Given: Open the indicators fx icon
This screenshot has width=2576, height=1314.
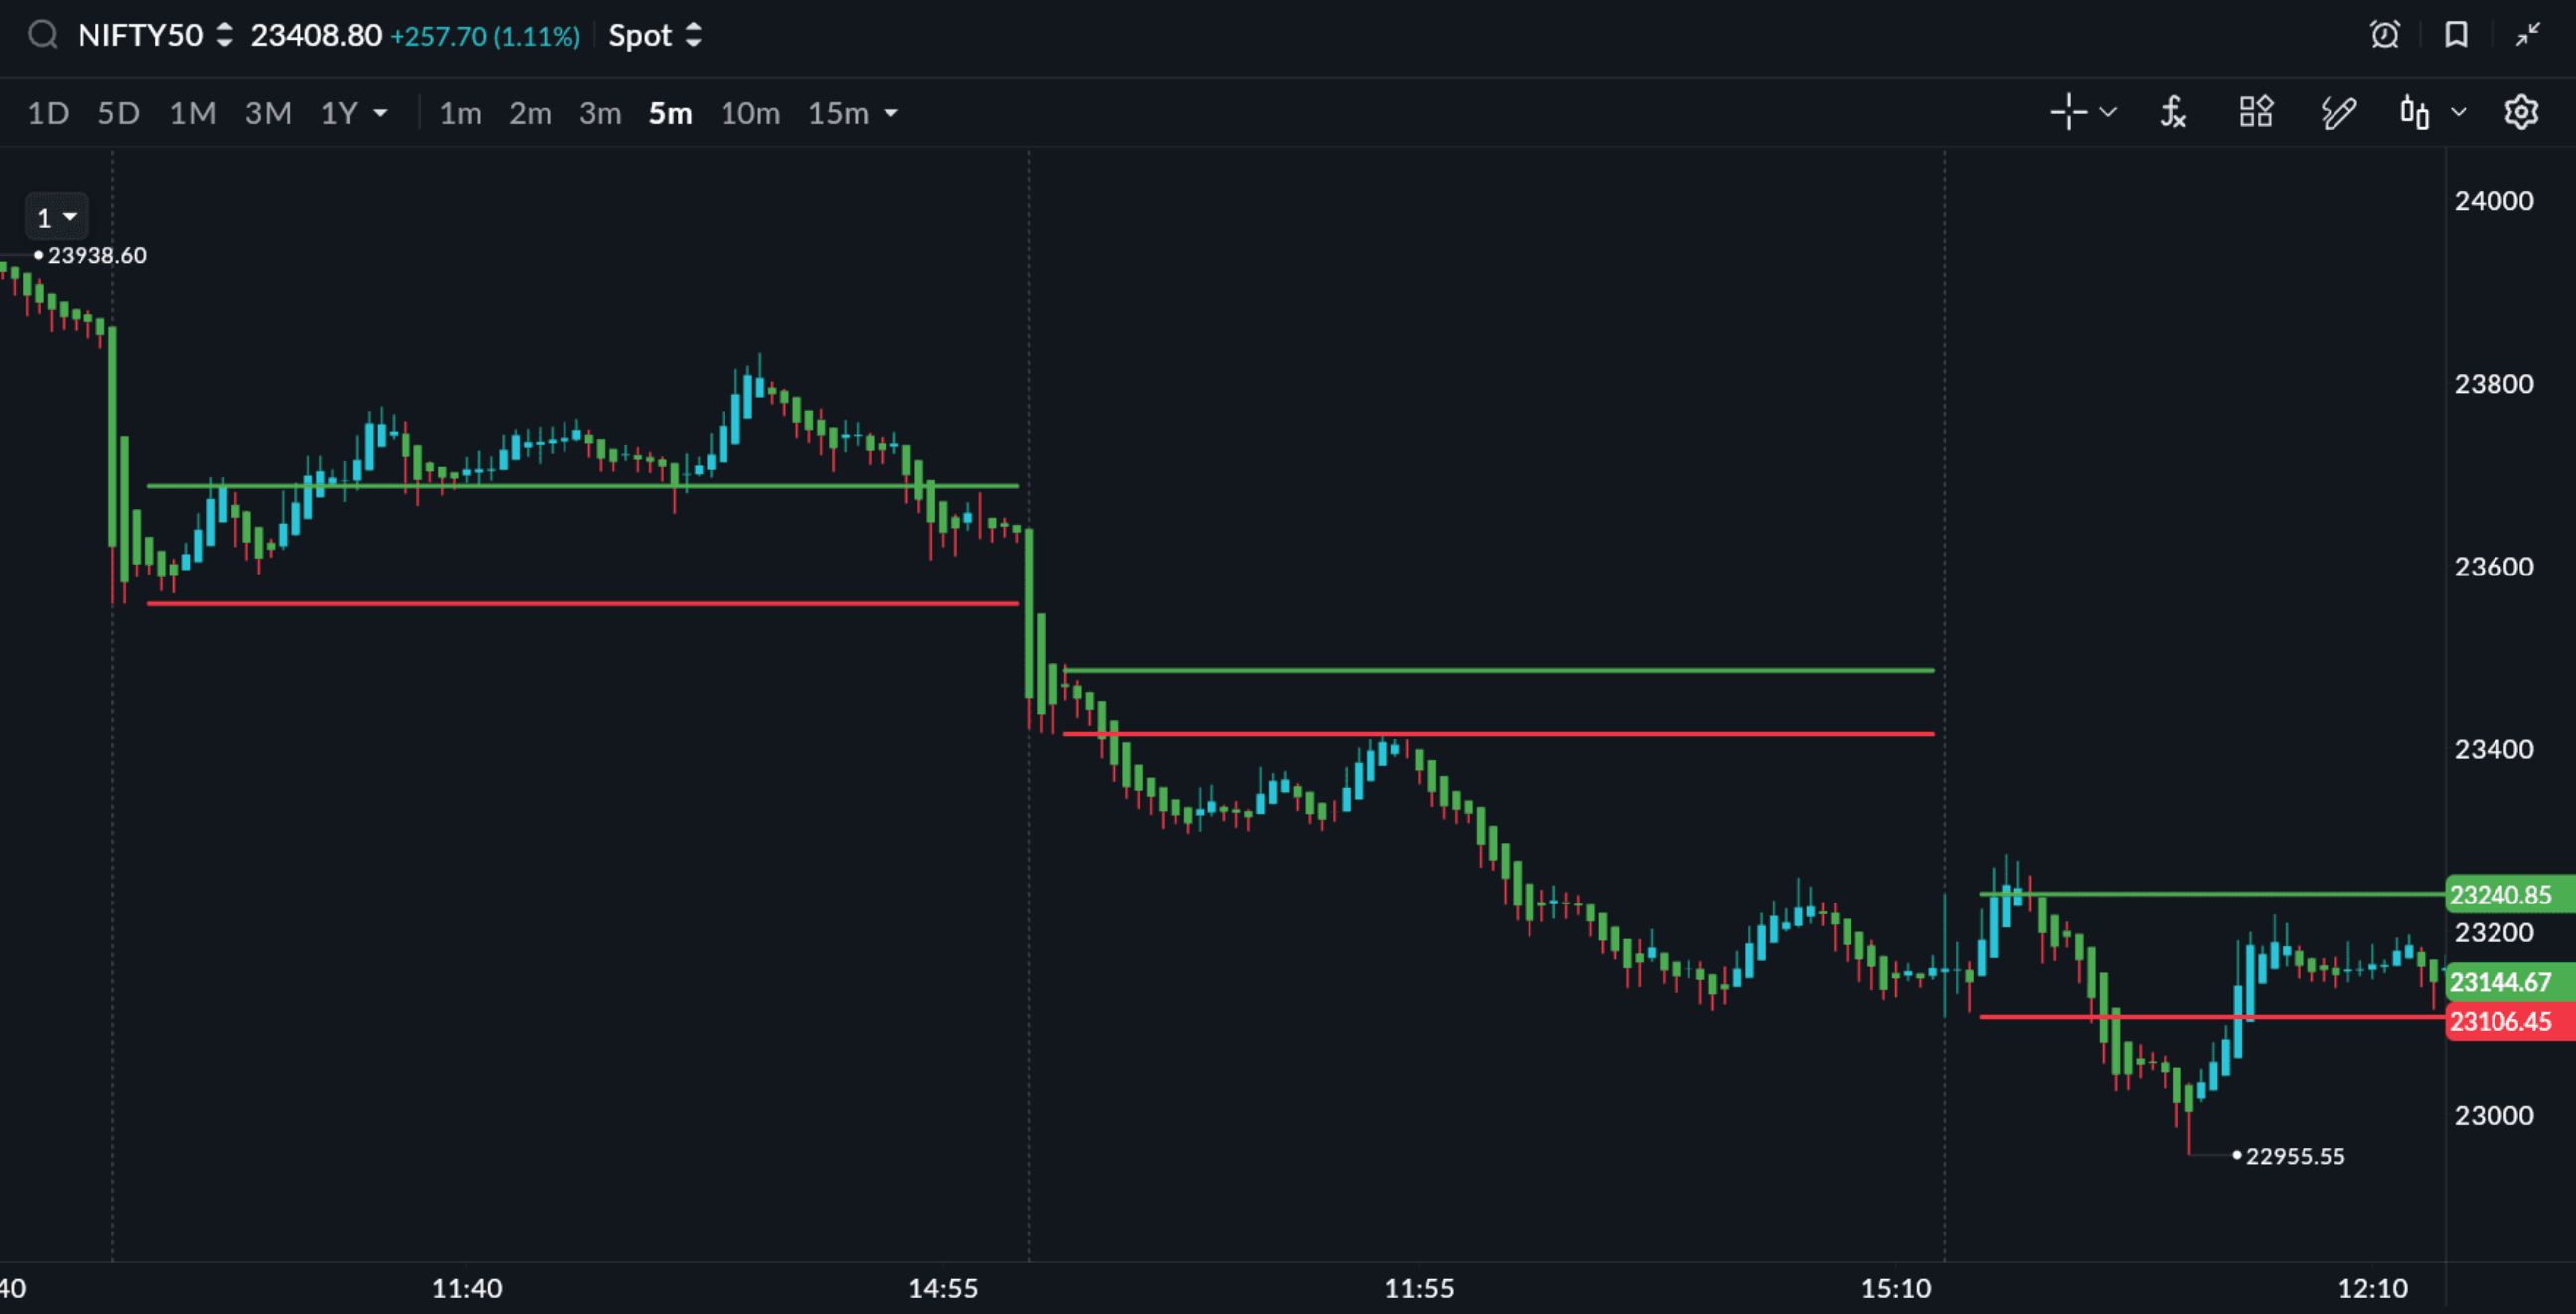Looking at the screenshot, I should click(x=2173, y=113).
